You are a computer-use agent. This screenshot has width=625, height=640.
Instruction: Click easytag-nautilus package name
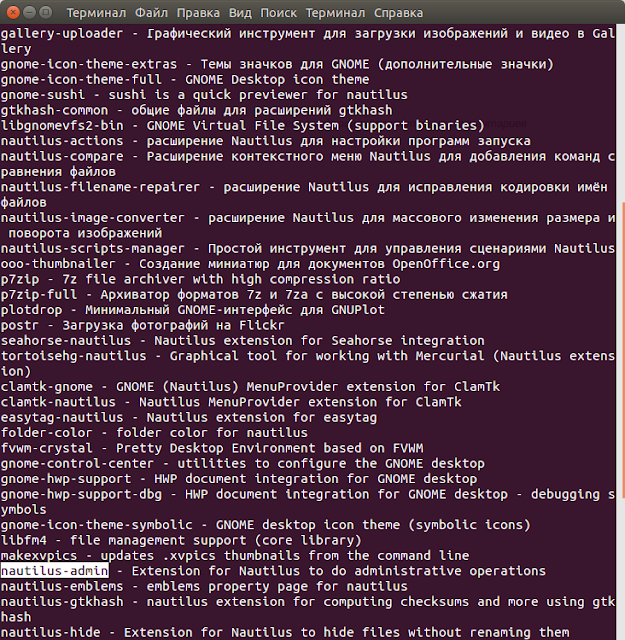coord(62,417)
